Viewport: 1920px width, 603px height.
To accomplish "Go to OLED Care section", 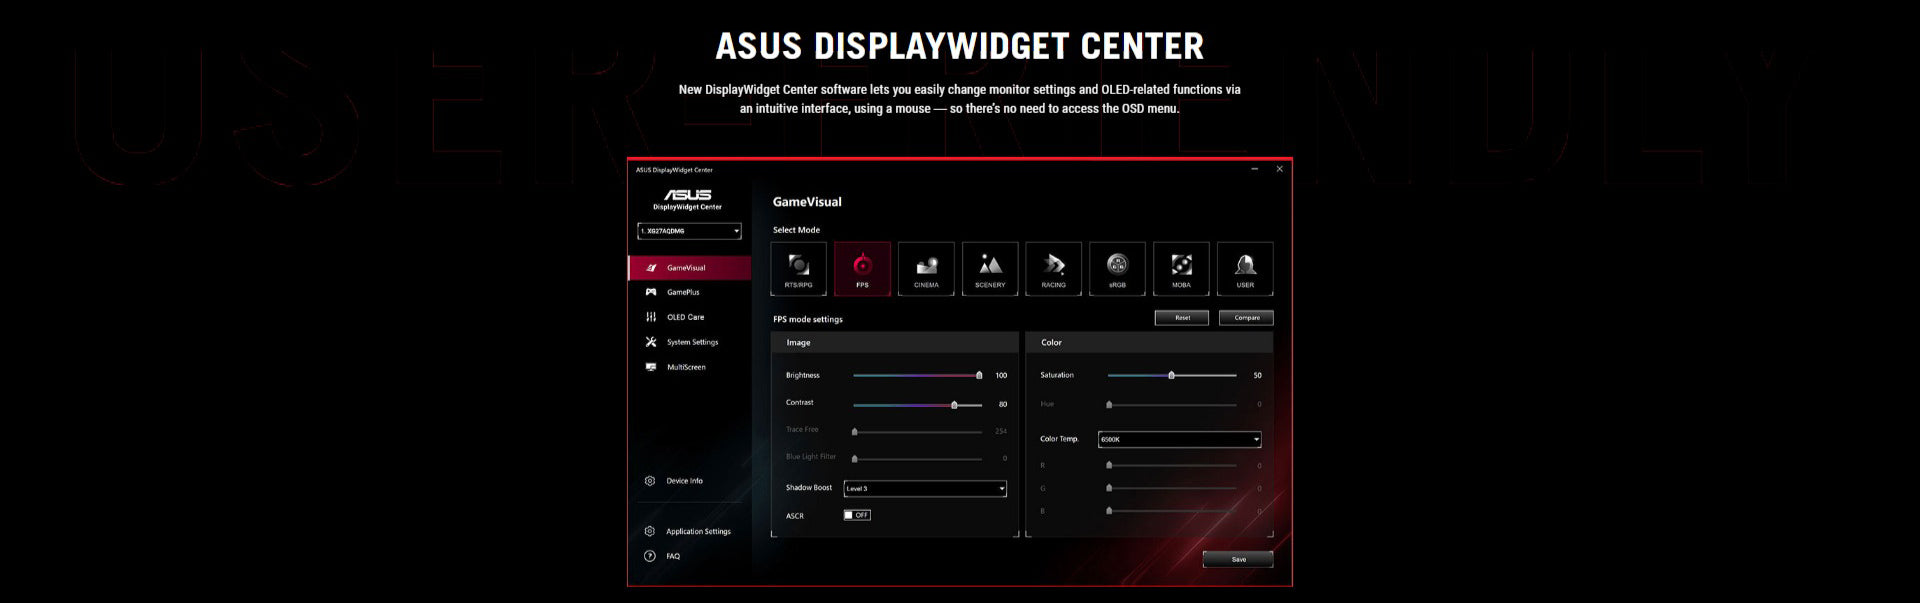I will click(x=685, y=317).
